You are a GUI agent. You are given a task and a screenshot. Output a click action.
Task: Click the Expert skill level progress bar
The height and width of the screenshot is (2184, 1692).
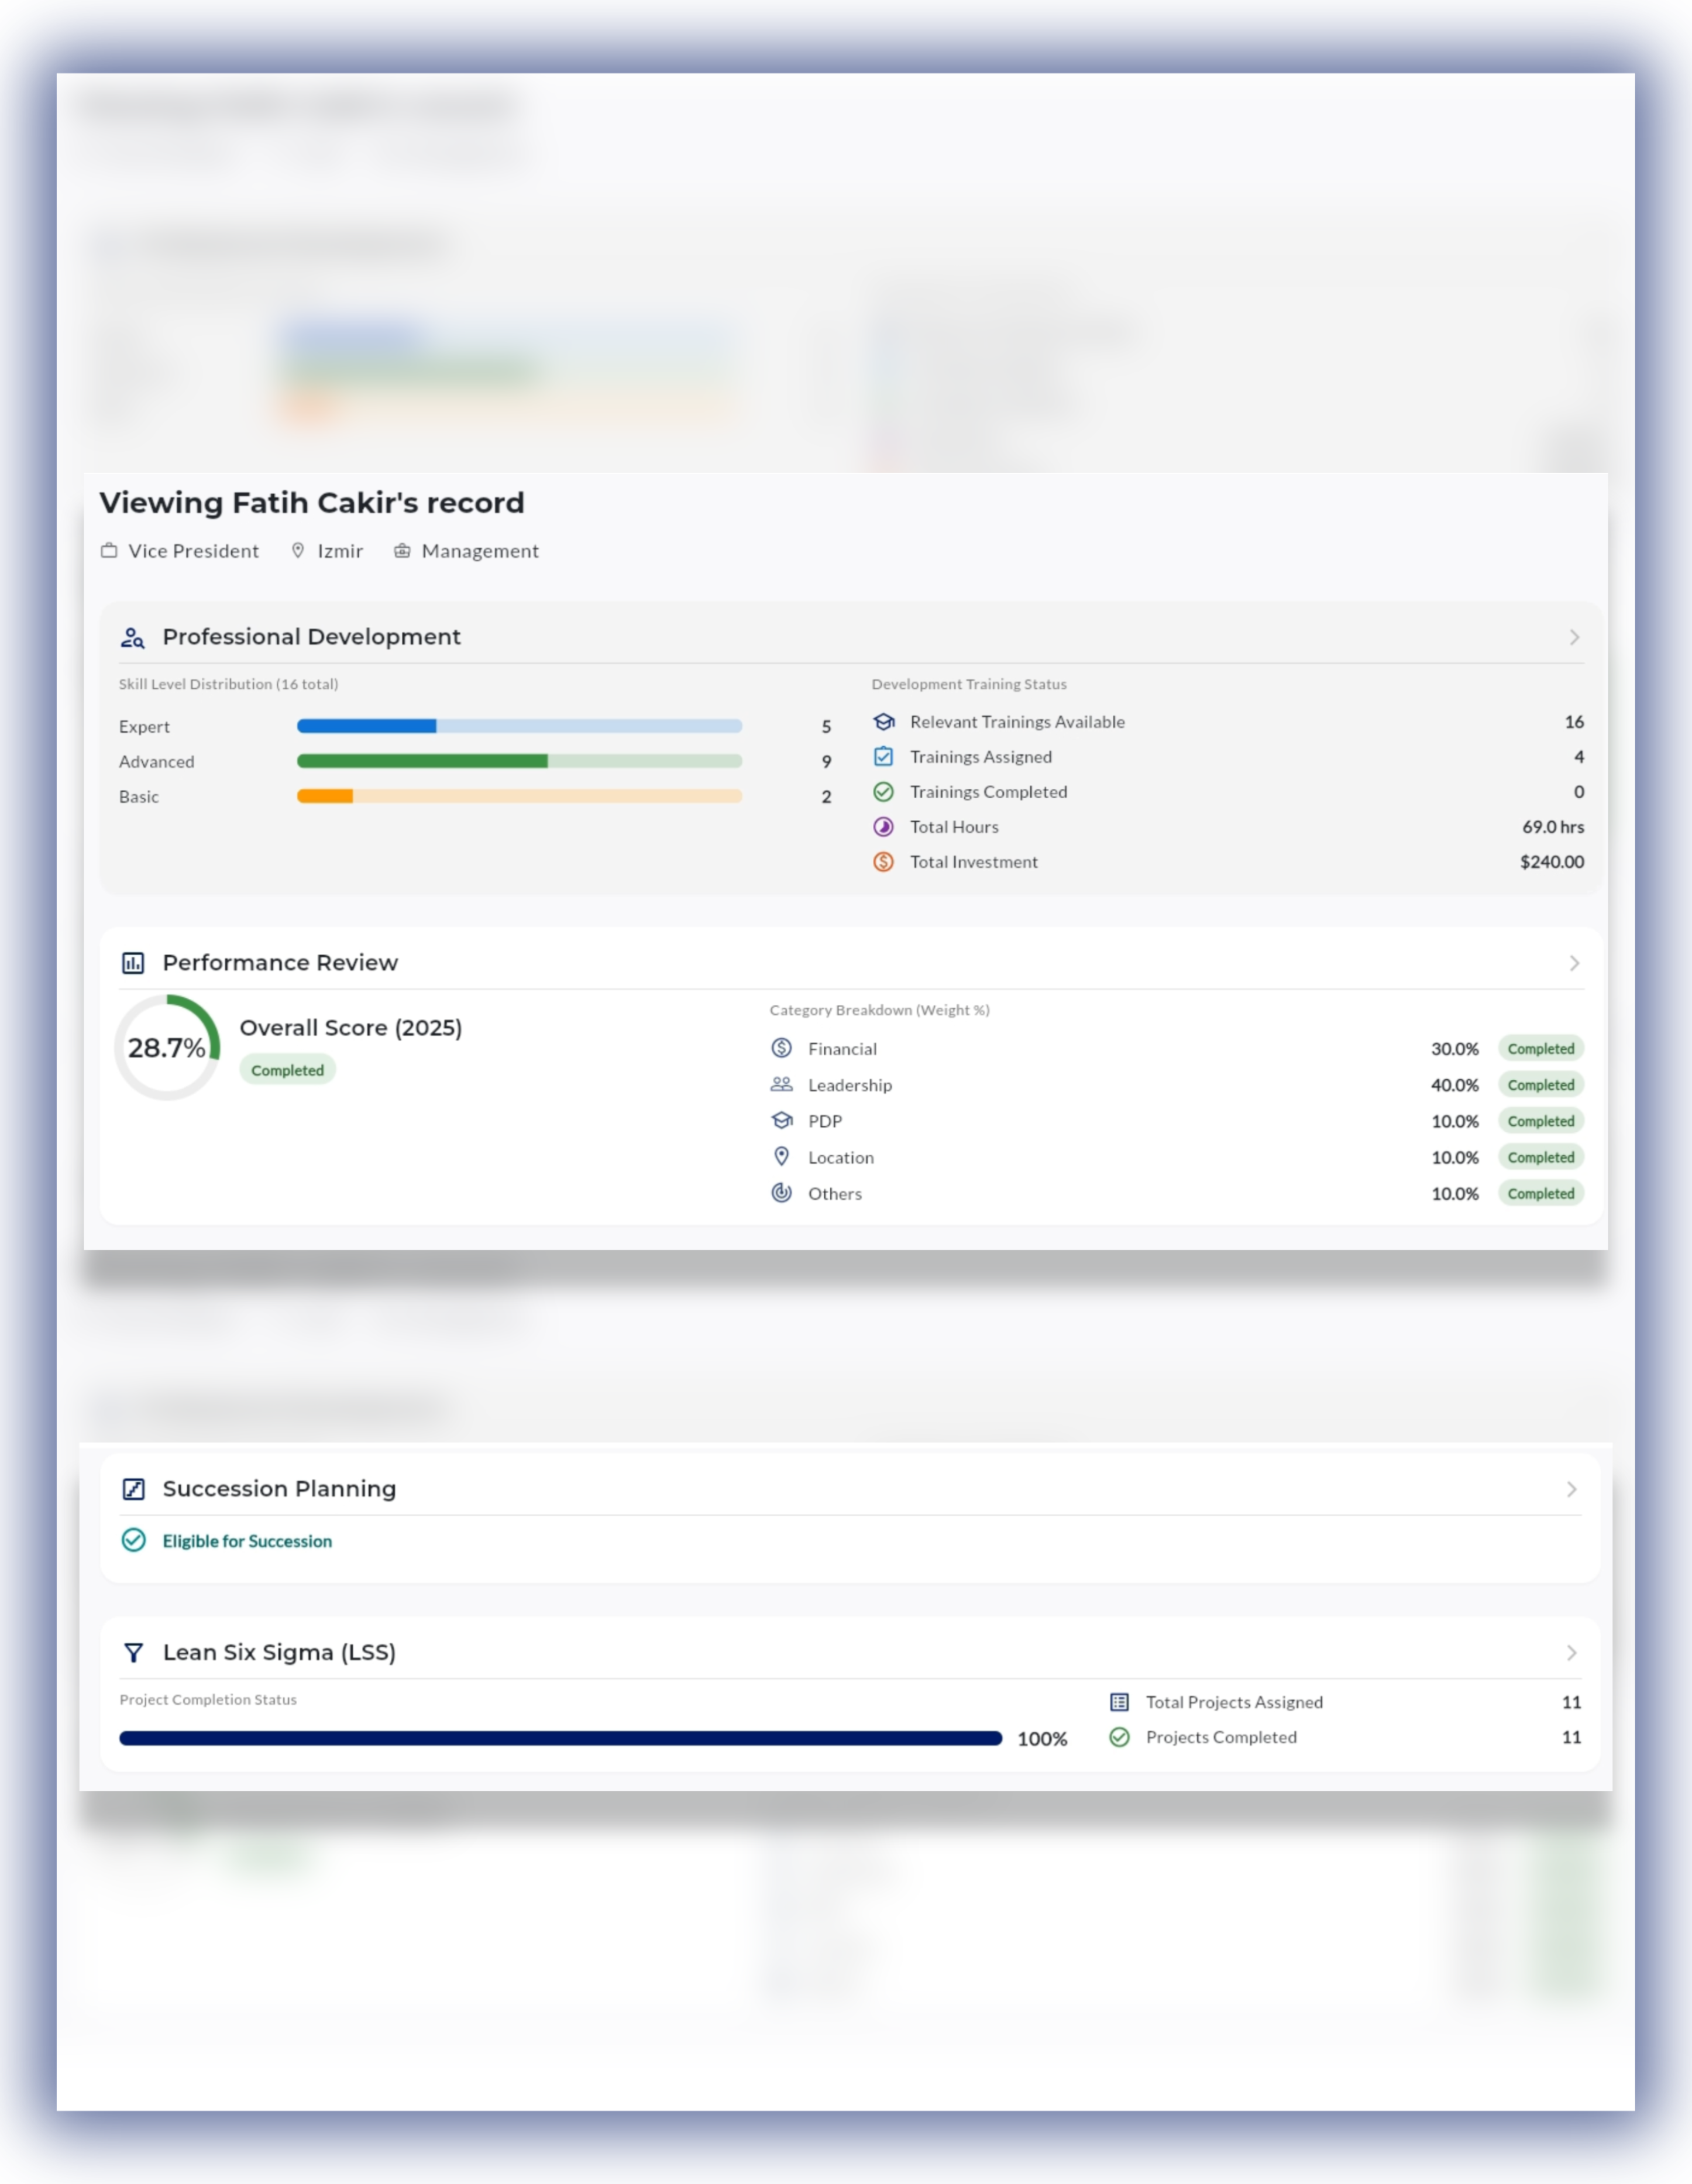point(519,726)
